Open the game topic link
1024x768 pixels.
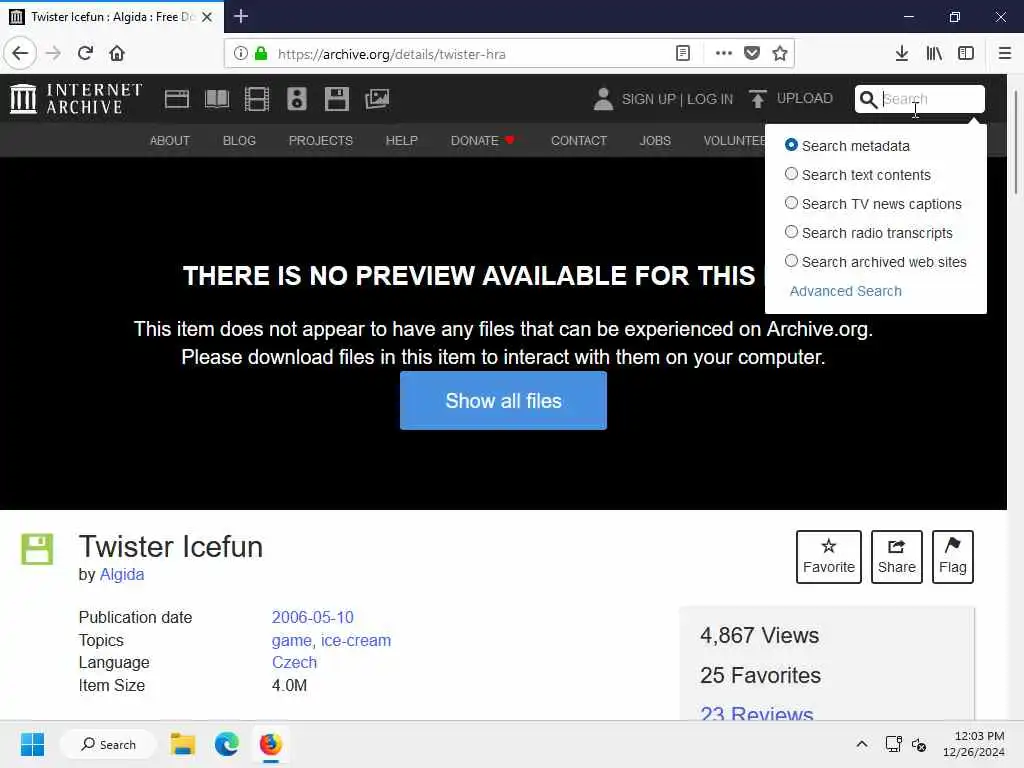(x=291, y=641)
